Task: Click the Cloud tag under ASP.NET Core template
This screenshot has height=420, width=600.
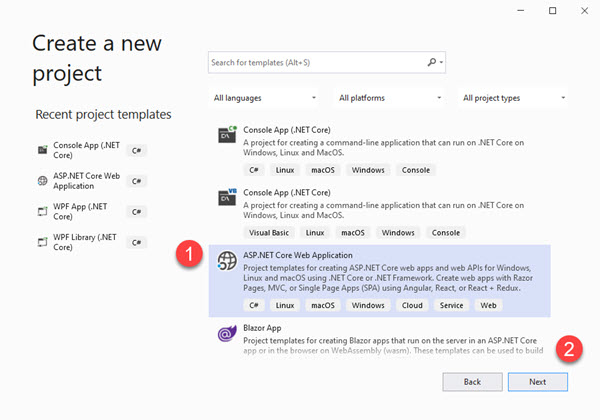Action: pyautogui.click(x=412, y=305)
